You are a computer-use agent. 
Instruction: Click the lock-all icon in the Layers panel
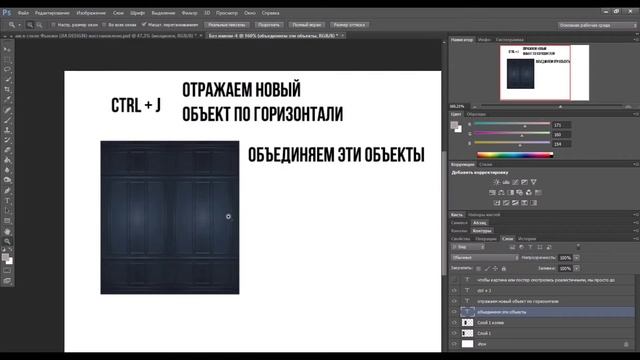[504, 269]
